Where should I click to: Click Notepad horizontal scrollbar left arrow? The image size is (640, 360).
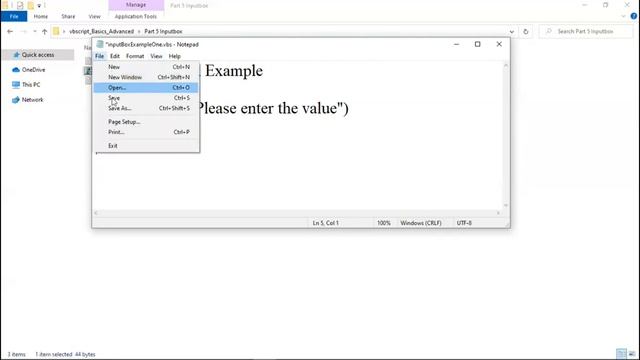click(x=96, y=213)
